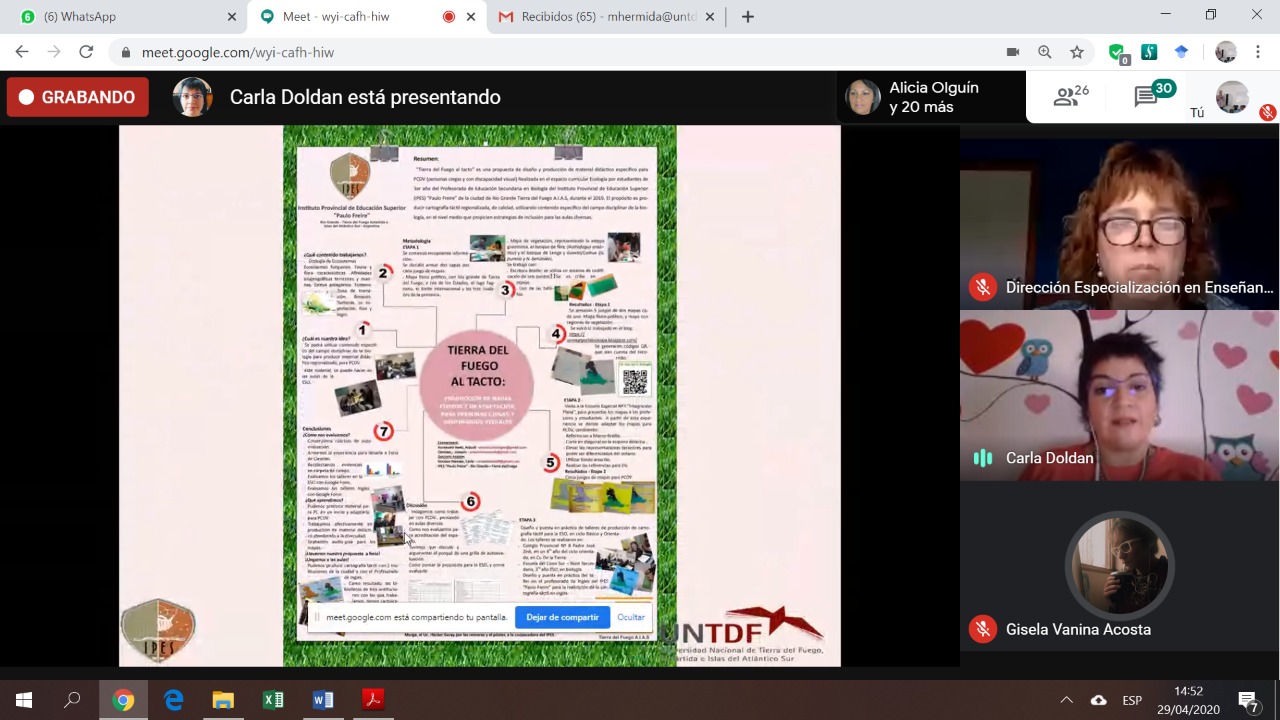Click the camera icon in the address bar

coord(1012,52)
